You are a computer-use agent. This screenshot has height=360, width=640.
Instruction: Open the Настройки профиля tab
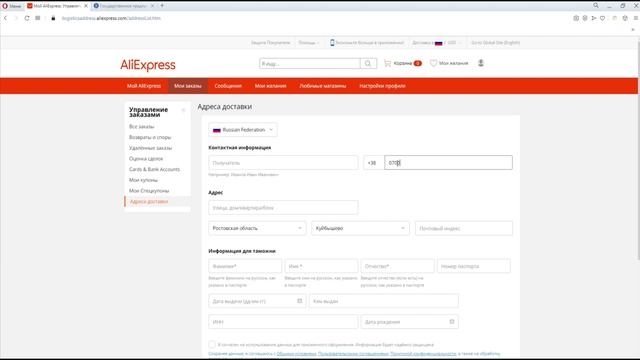click(382, 86)
